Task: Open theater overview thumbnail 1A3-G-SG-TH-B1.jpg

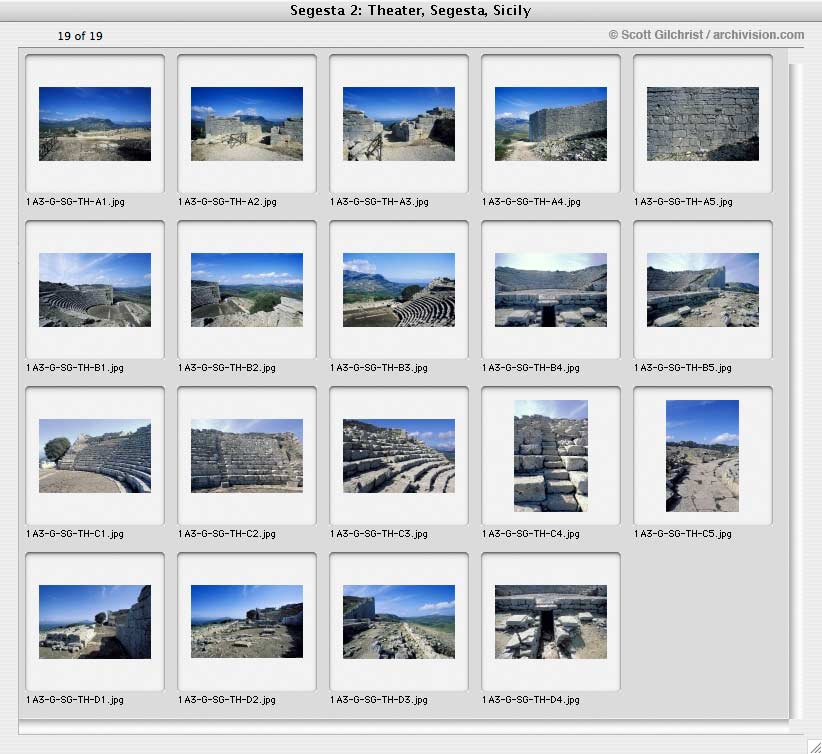Action: pos(95,290)
